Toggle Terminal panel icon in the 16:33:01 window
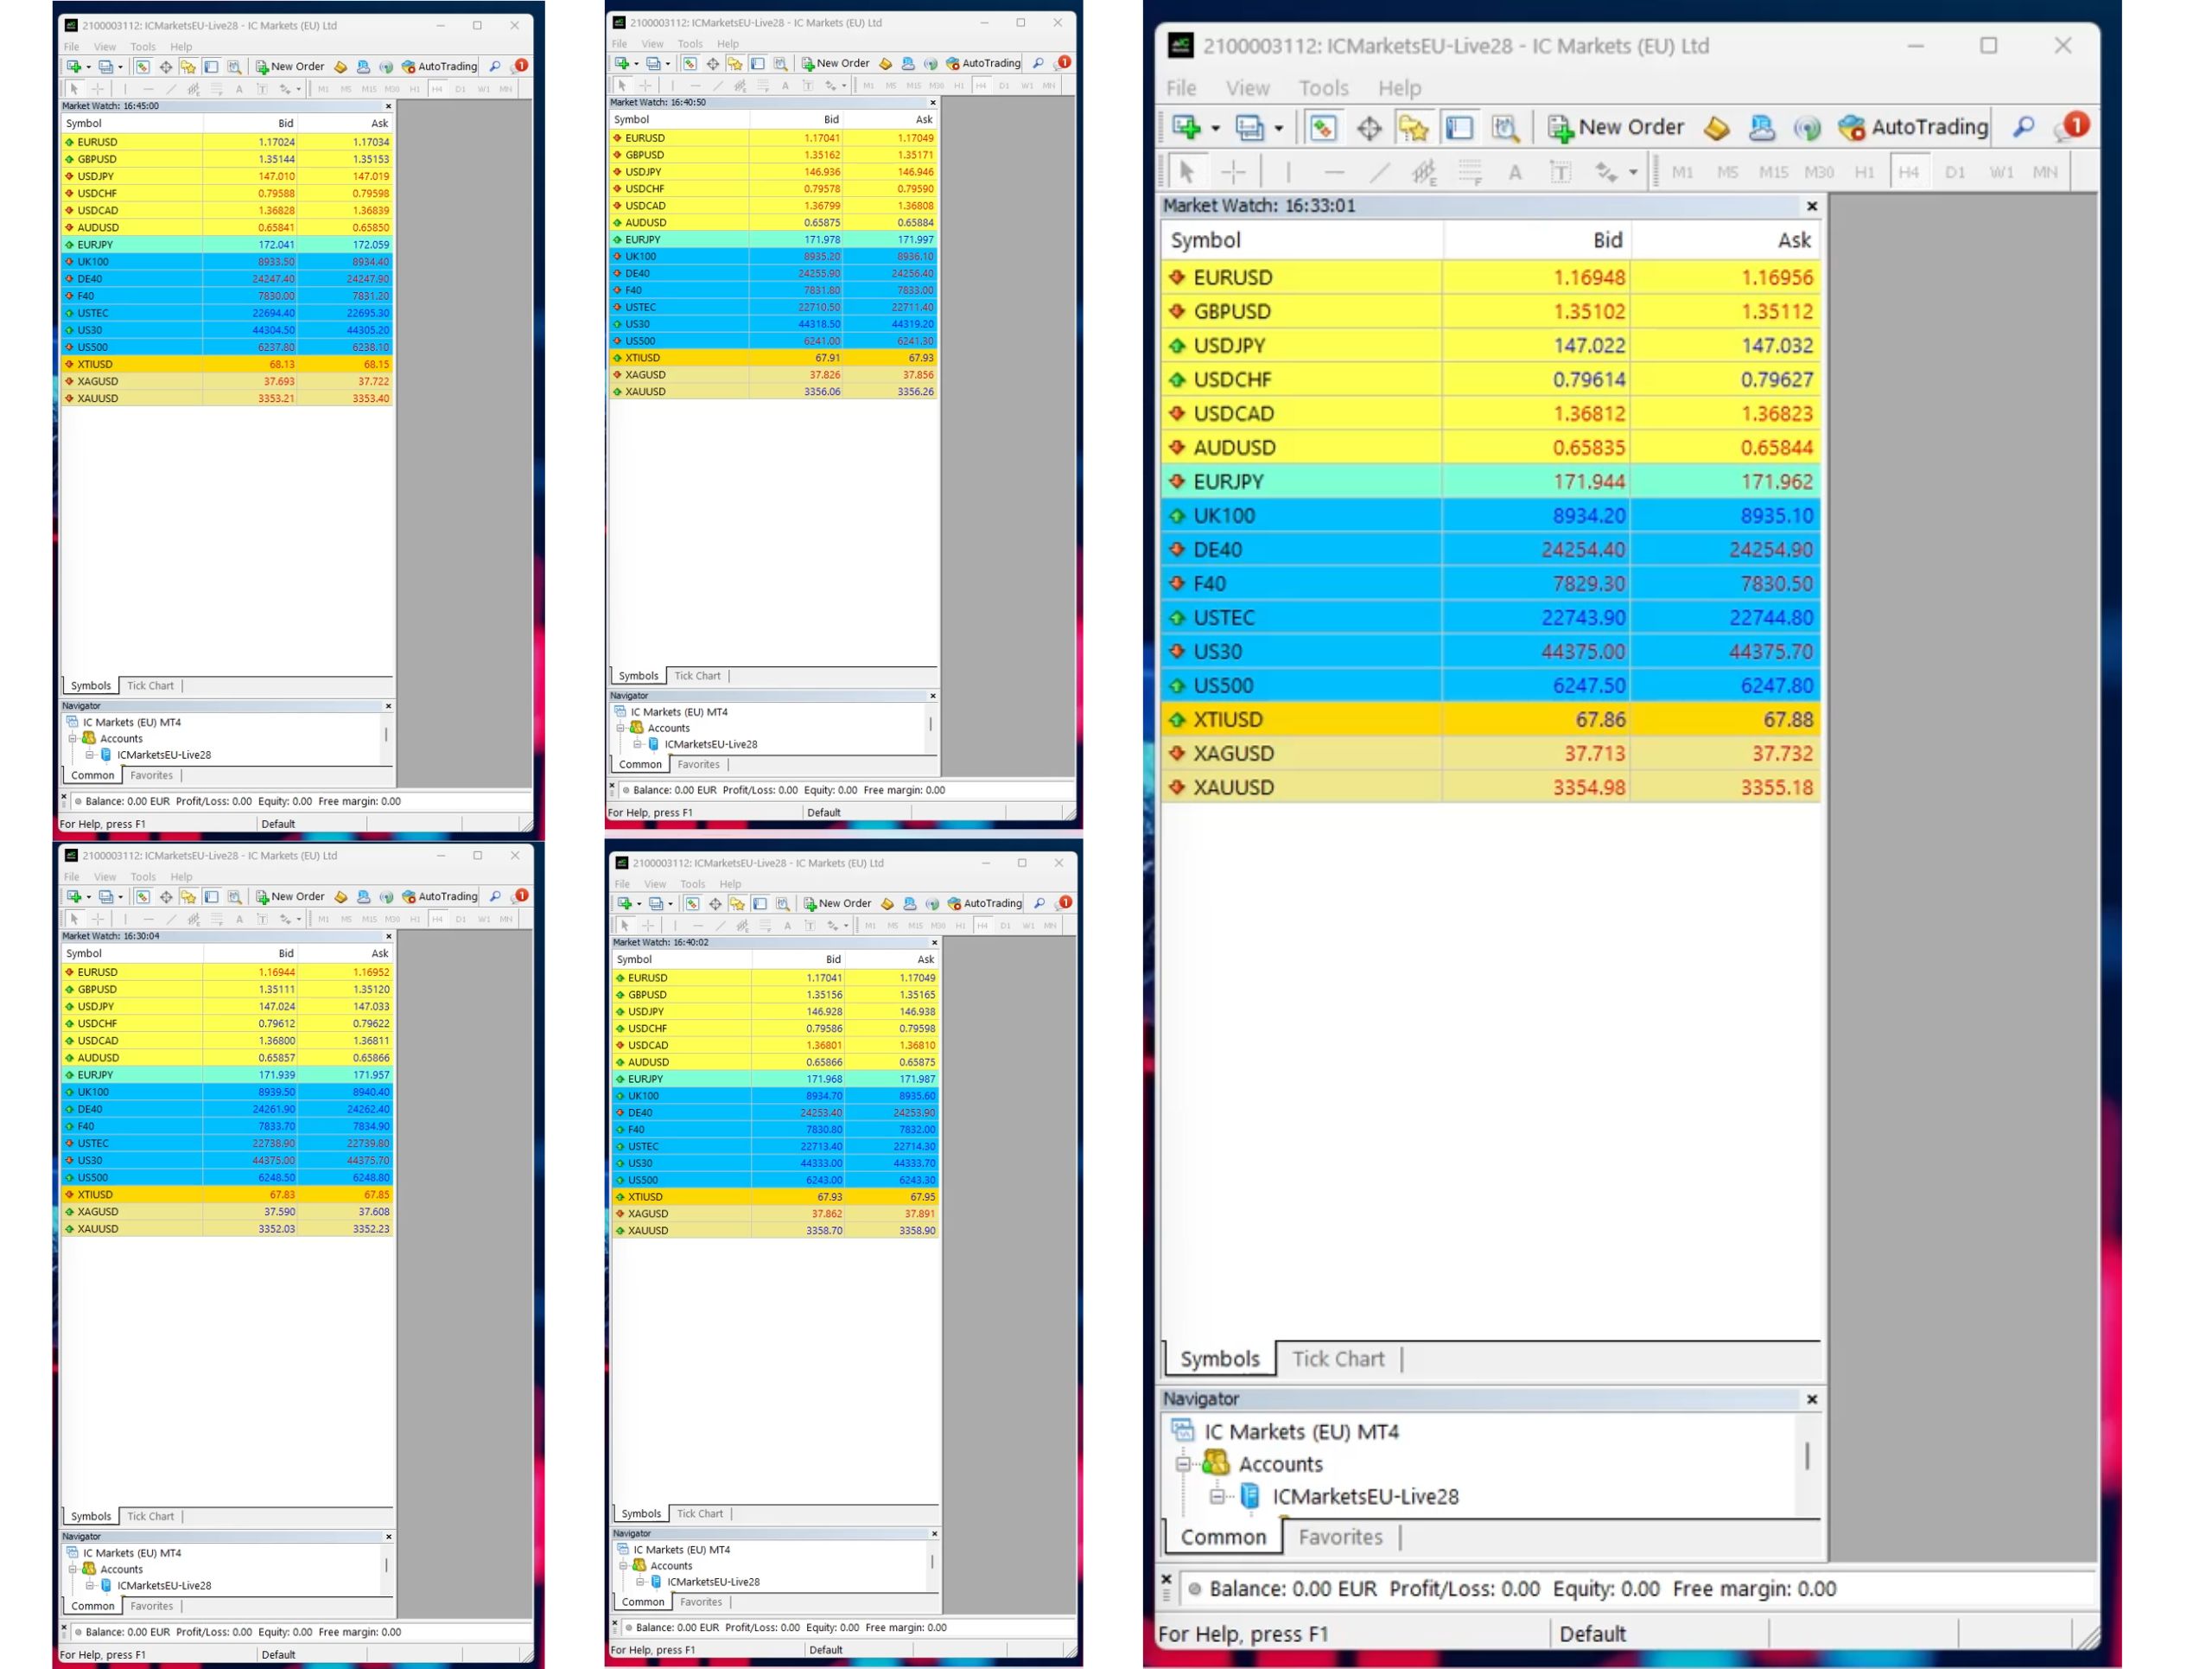The height and width of the screenshot is (1669, 2212). tap(1460, 127)
